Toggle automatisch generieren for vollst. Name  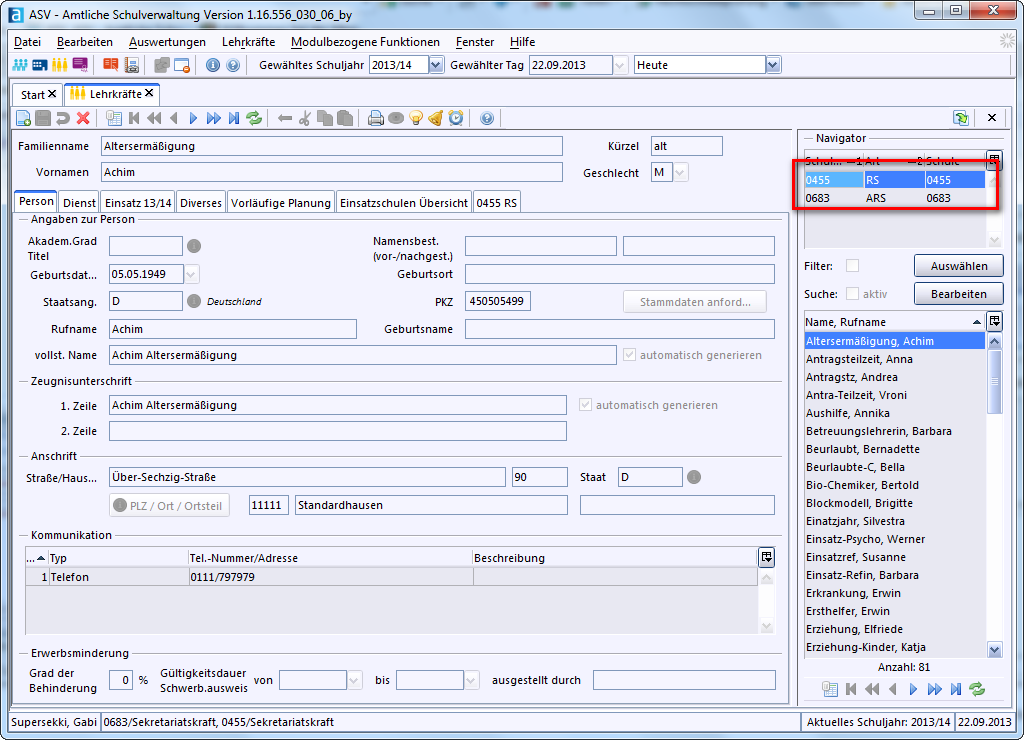[630, 355]
